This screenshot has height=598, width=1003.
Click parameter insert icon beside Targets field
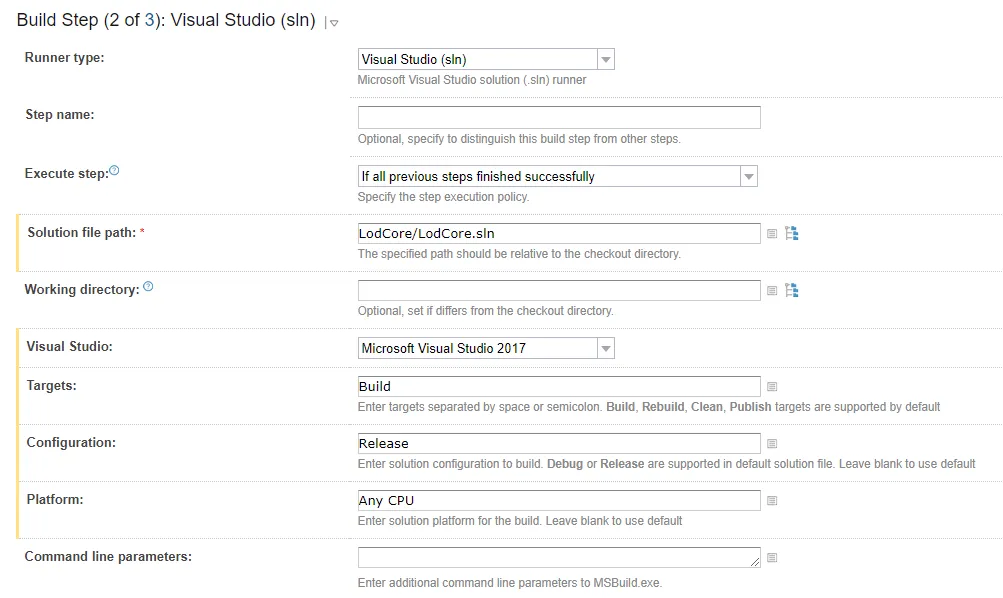[772, 387]
